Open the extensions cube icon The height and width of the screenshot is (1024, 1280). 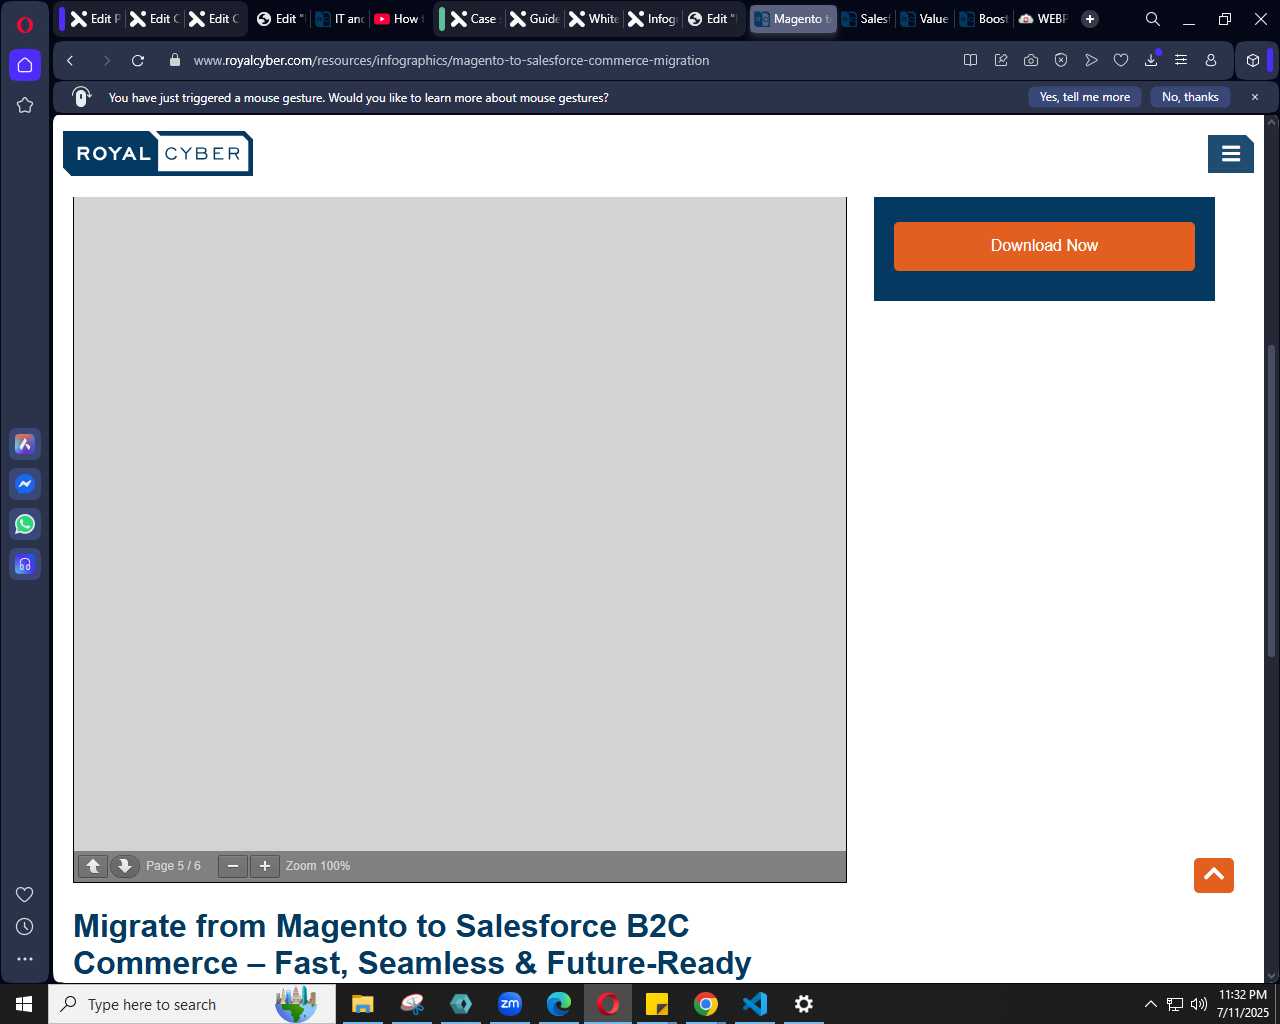click(x=1253, y=60)
